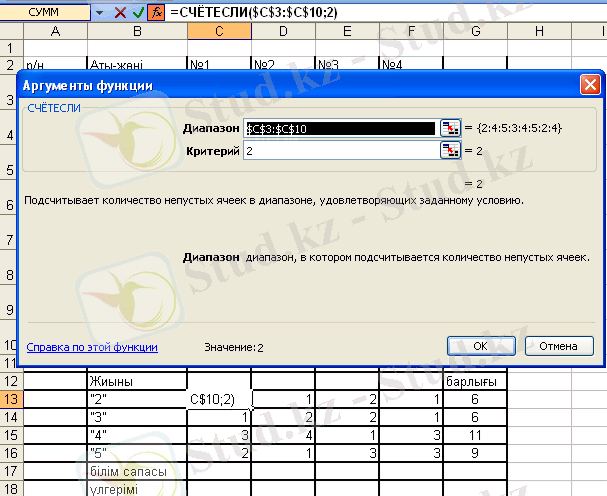Click inside the Диапазон input field
607x496 pixels.
340,128
